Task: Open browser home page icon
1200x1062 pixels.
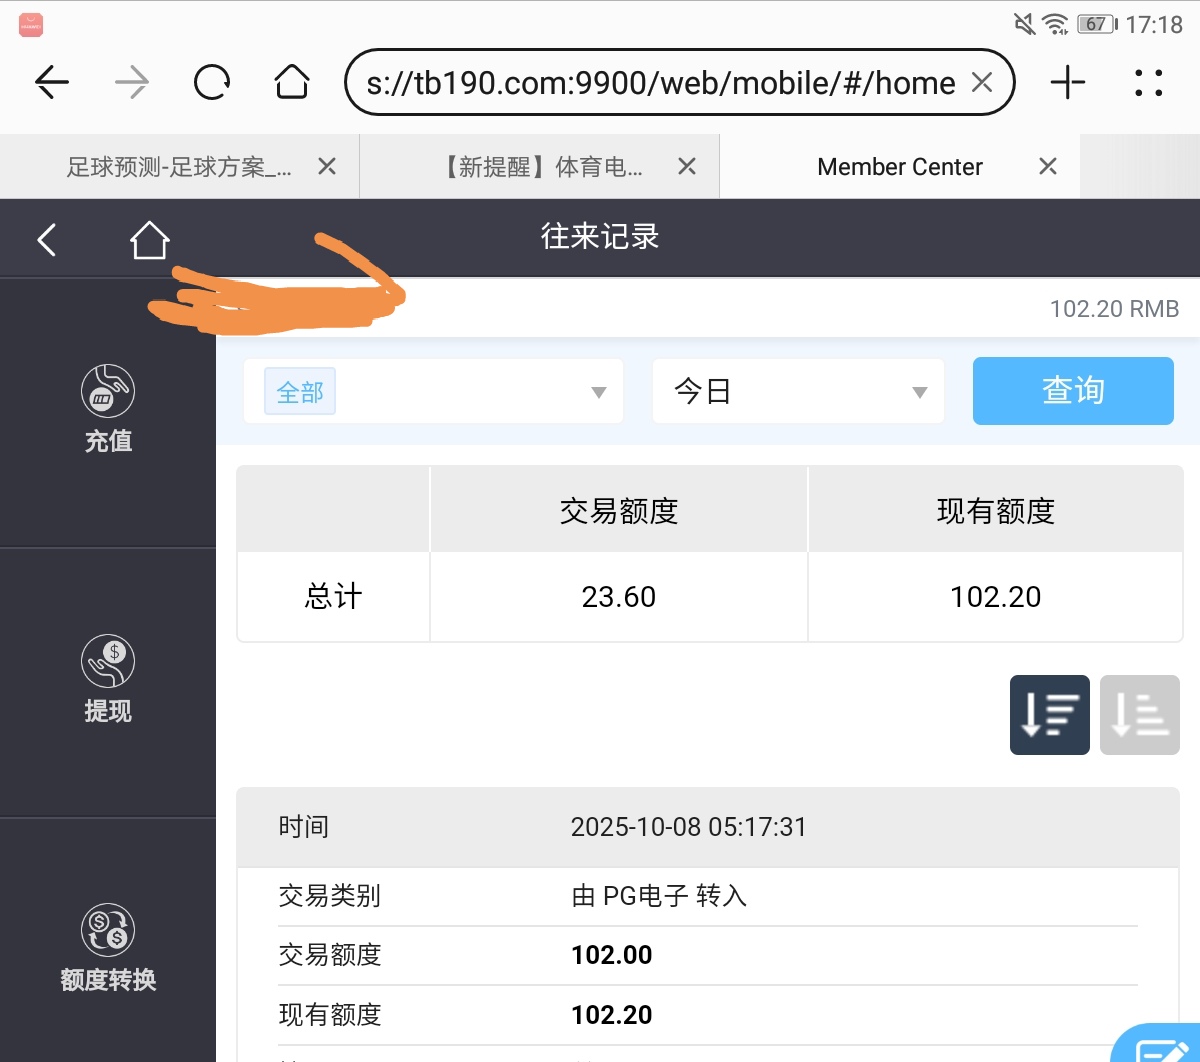Action: pyautogui.click(x=291, y=83)
